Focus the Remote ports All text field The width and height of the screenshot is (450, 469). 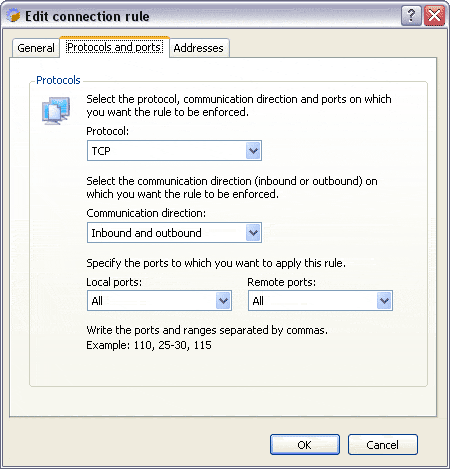tap(313, 301)
